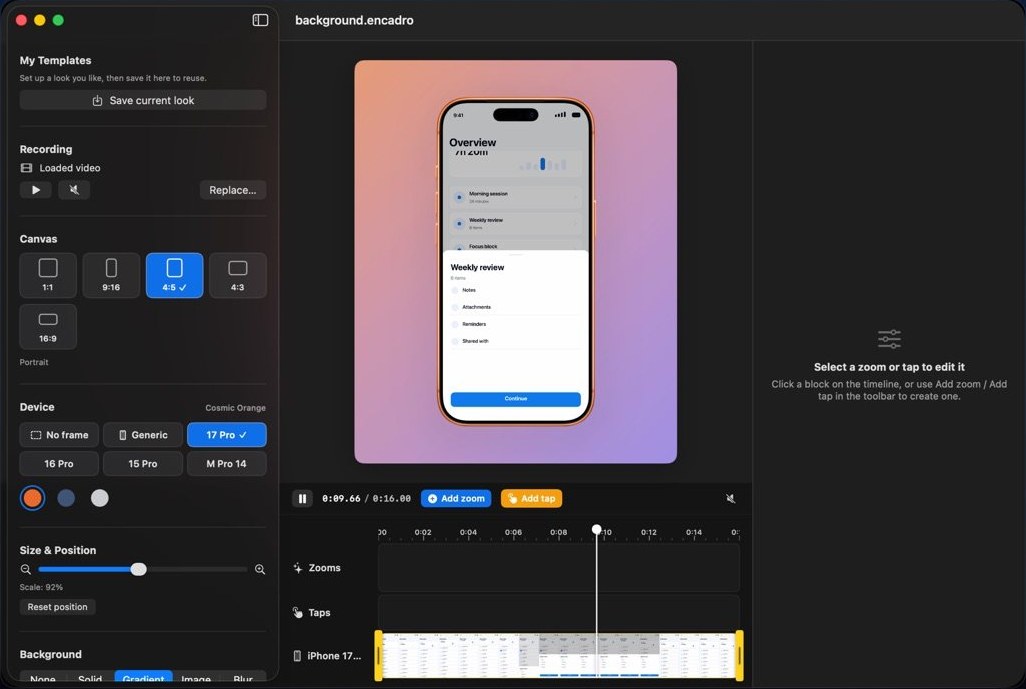Click the Reset position button
The height and width of the screenshot is (689, 1026).
point(58,607)
